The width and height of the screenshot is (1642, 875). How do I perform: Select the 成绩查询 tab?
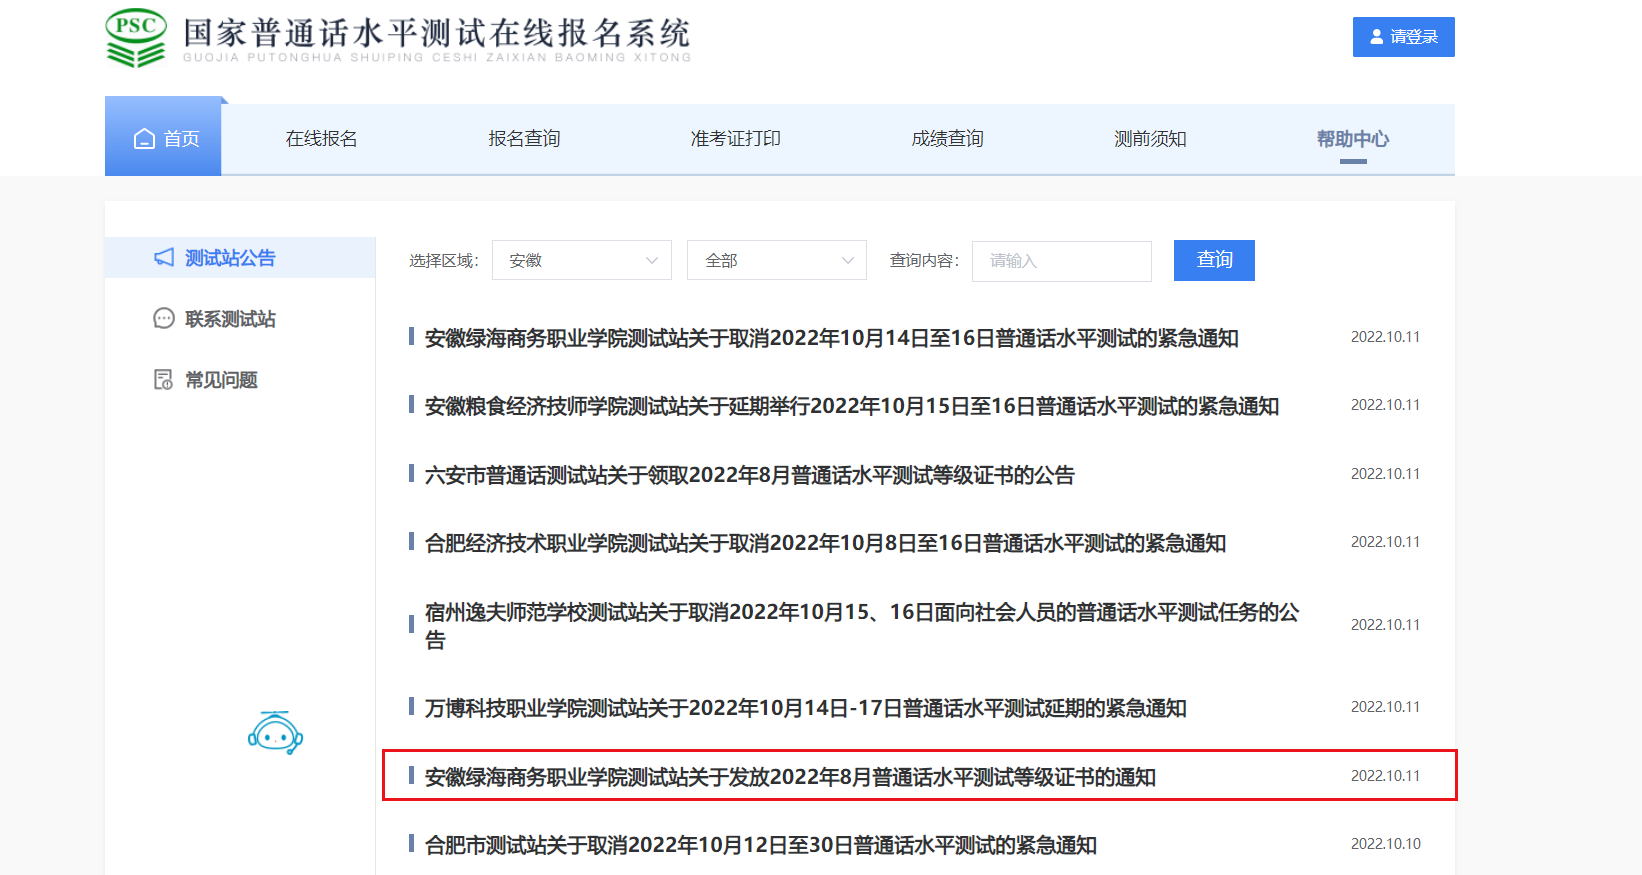point(948,139)
